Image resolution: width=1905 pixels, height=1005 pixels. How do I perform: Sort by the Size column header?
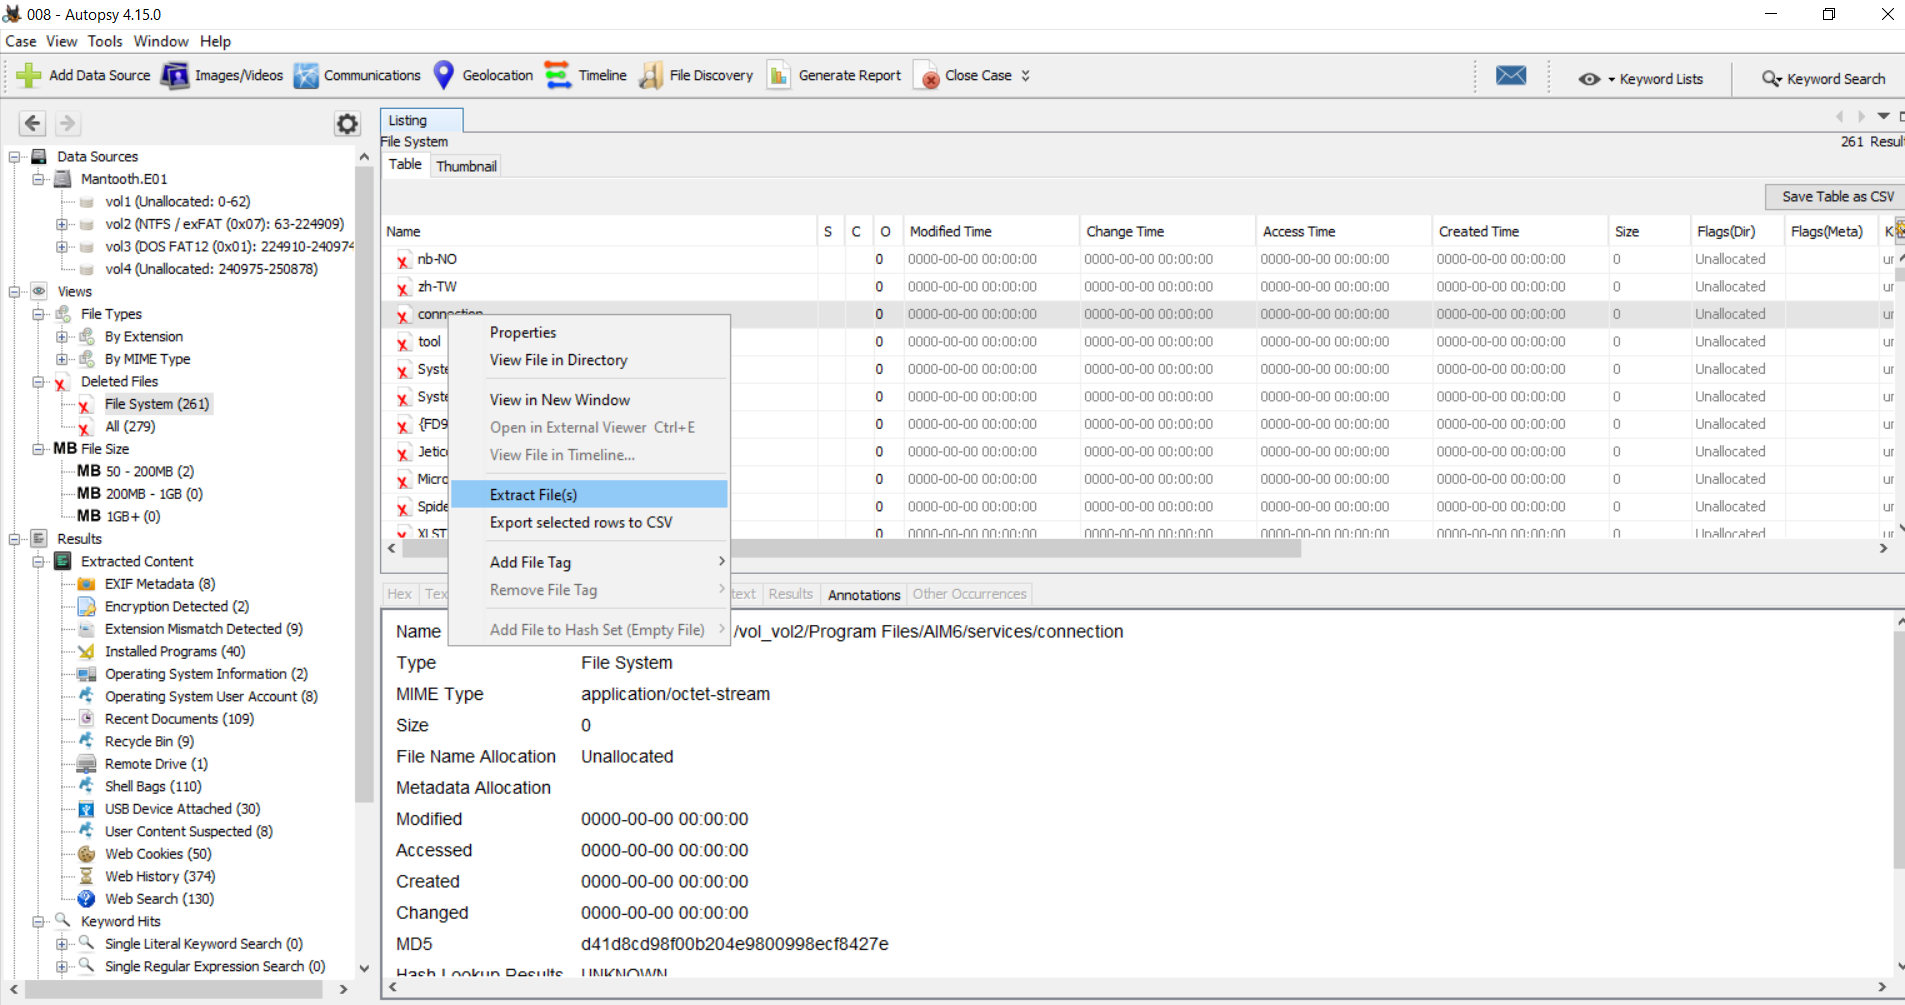point(1649,231)
